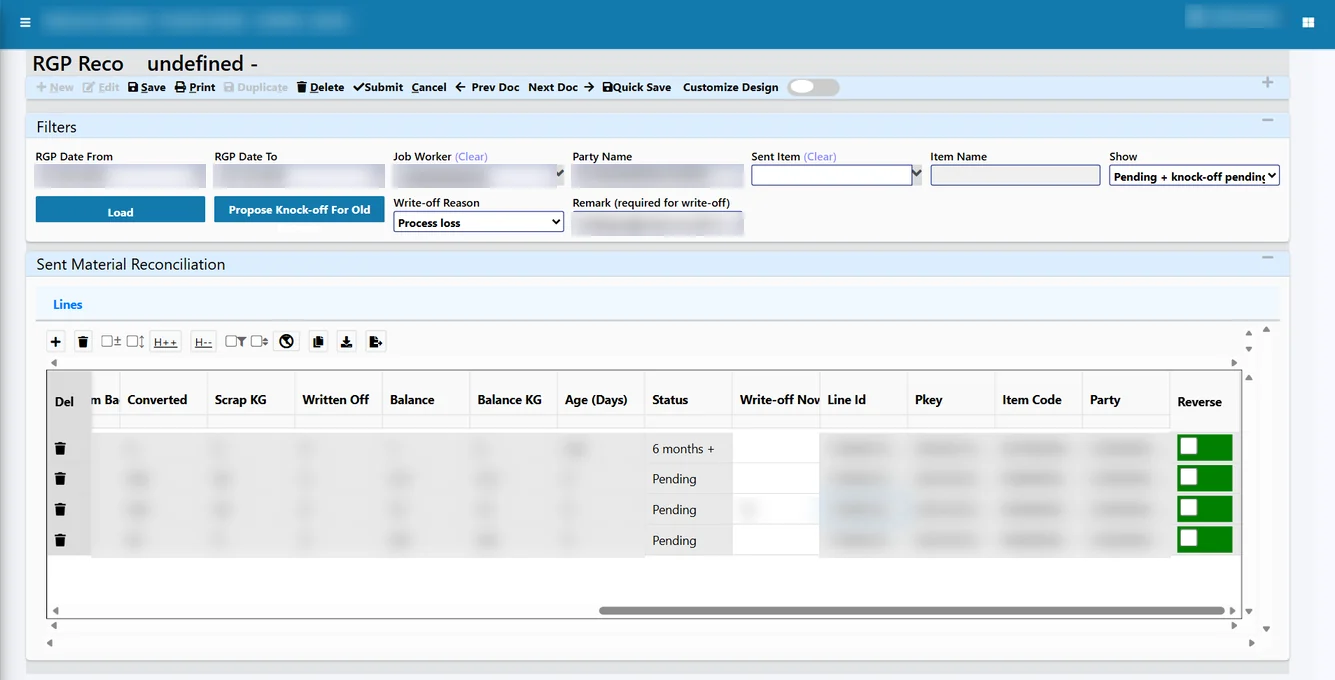Click Save in the document toolbar
Image resolution: width=1335 pixels, height=680 pixels.
(147, 87)
